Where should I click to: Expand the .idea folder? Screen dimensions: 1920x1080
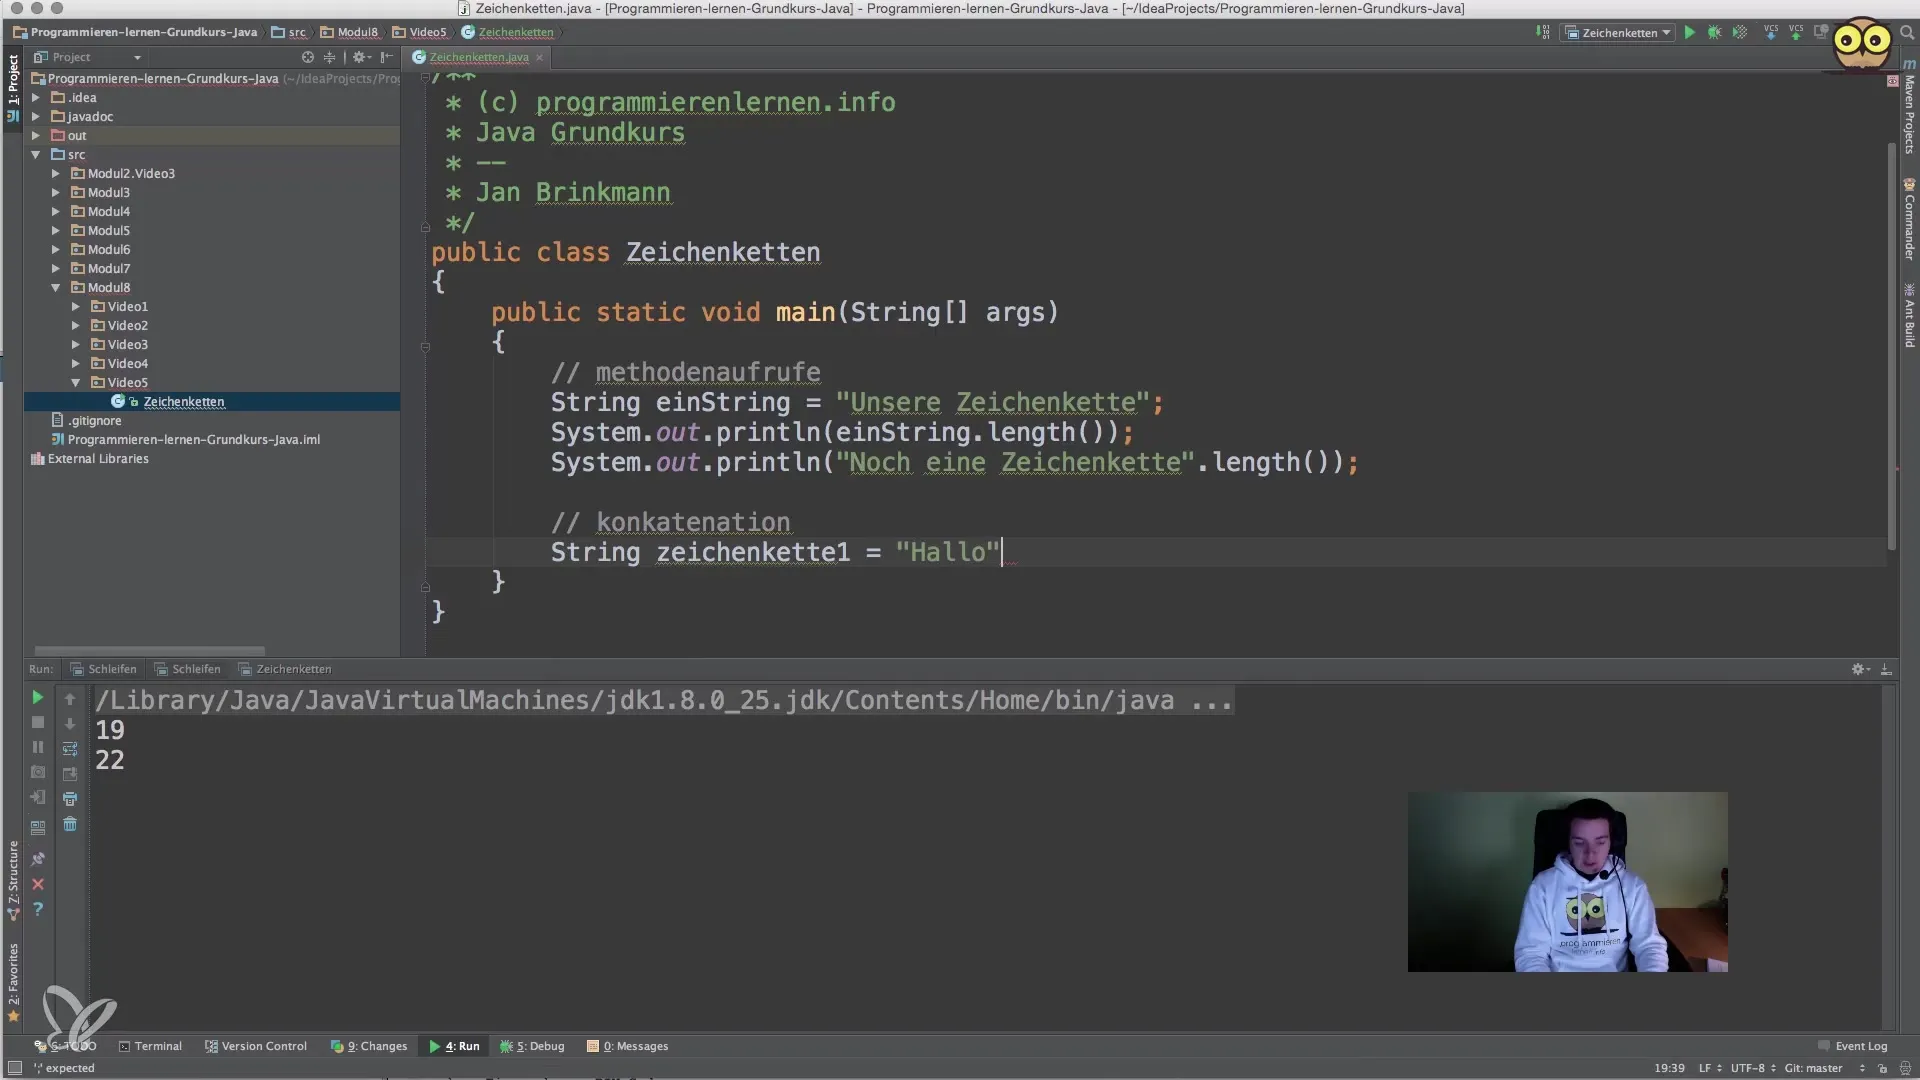coord(36,98)
